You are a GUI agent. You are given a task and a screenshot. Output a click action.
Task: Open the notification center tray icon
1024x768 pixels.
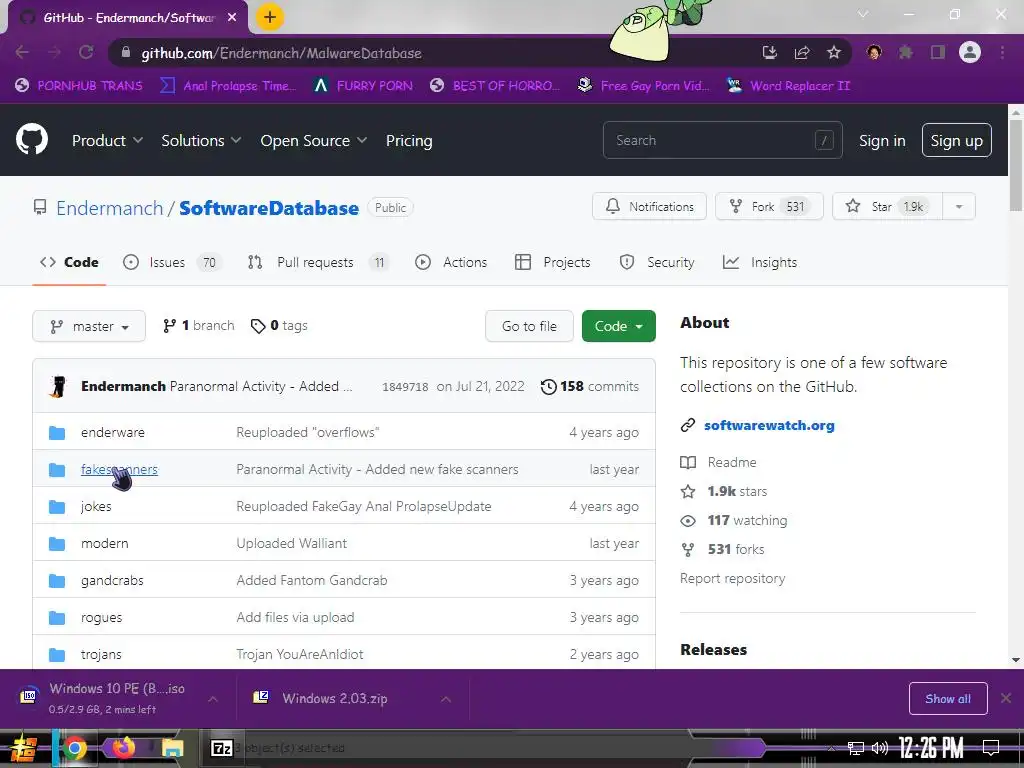(991, 748)
